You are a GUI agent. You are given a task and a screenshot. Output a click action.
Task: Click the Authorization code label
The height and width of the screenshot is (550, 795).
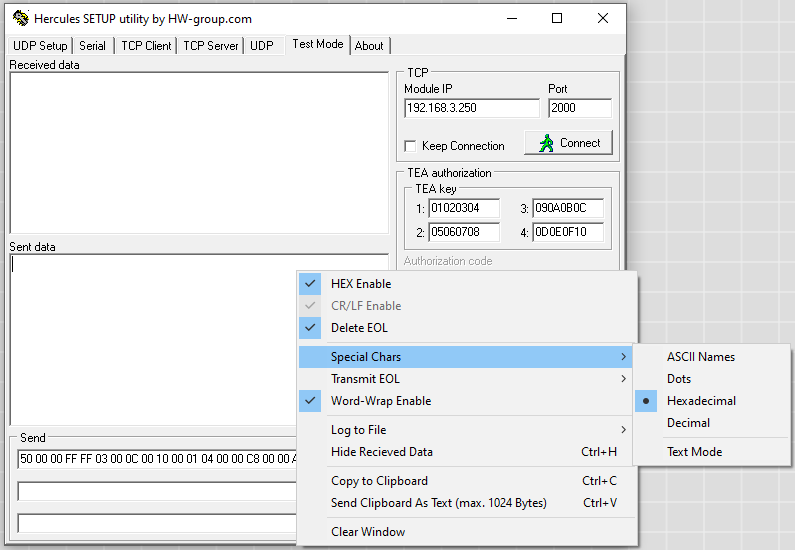pos(448,261)
